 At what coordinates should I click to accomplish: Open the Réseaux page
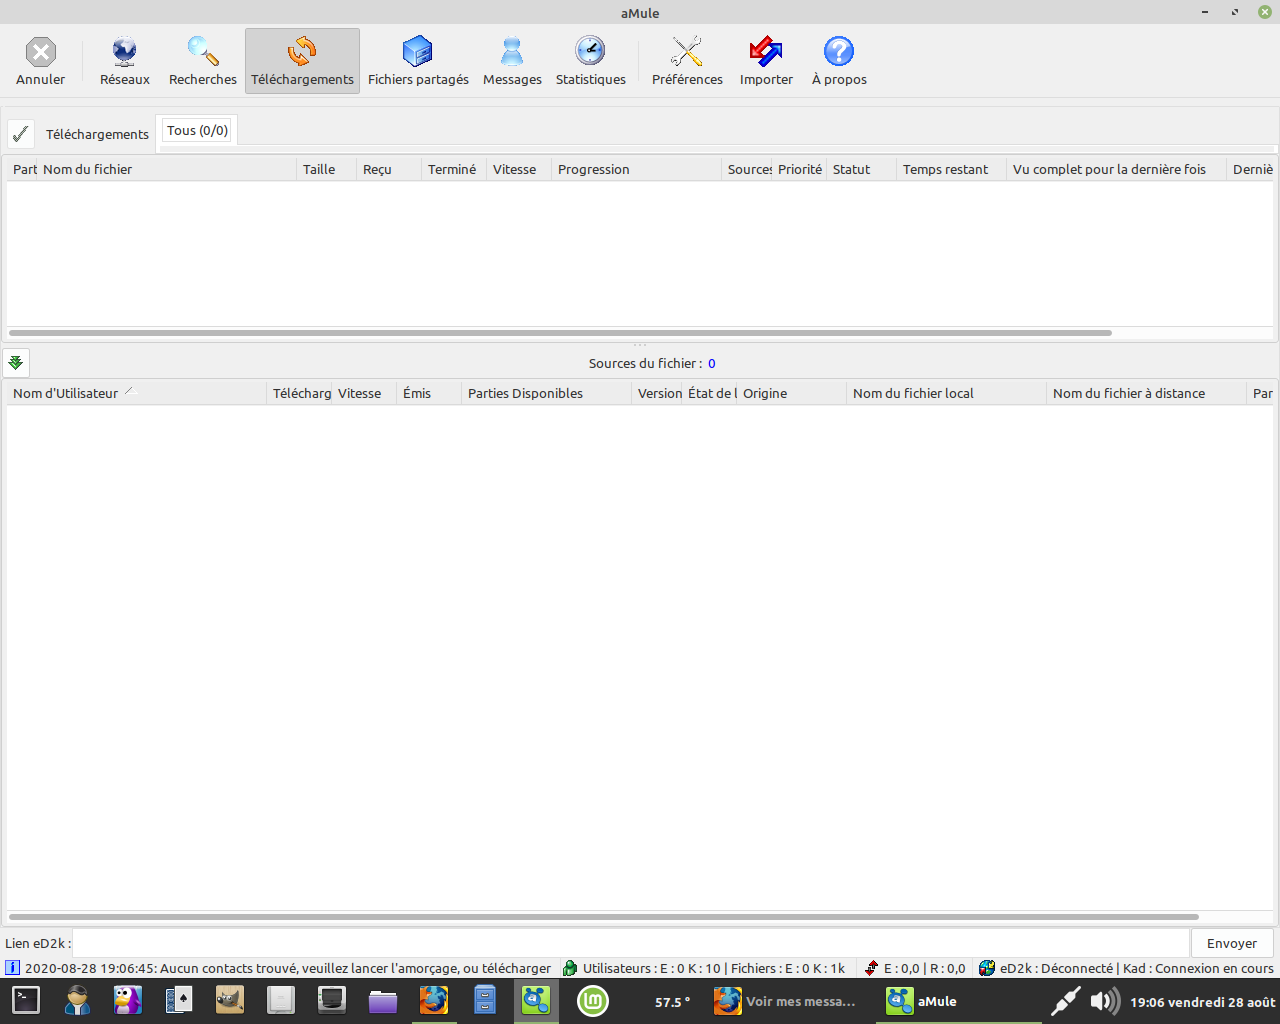click(125, 61)
